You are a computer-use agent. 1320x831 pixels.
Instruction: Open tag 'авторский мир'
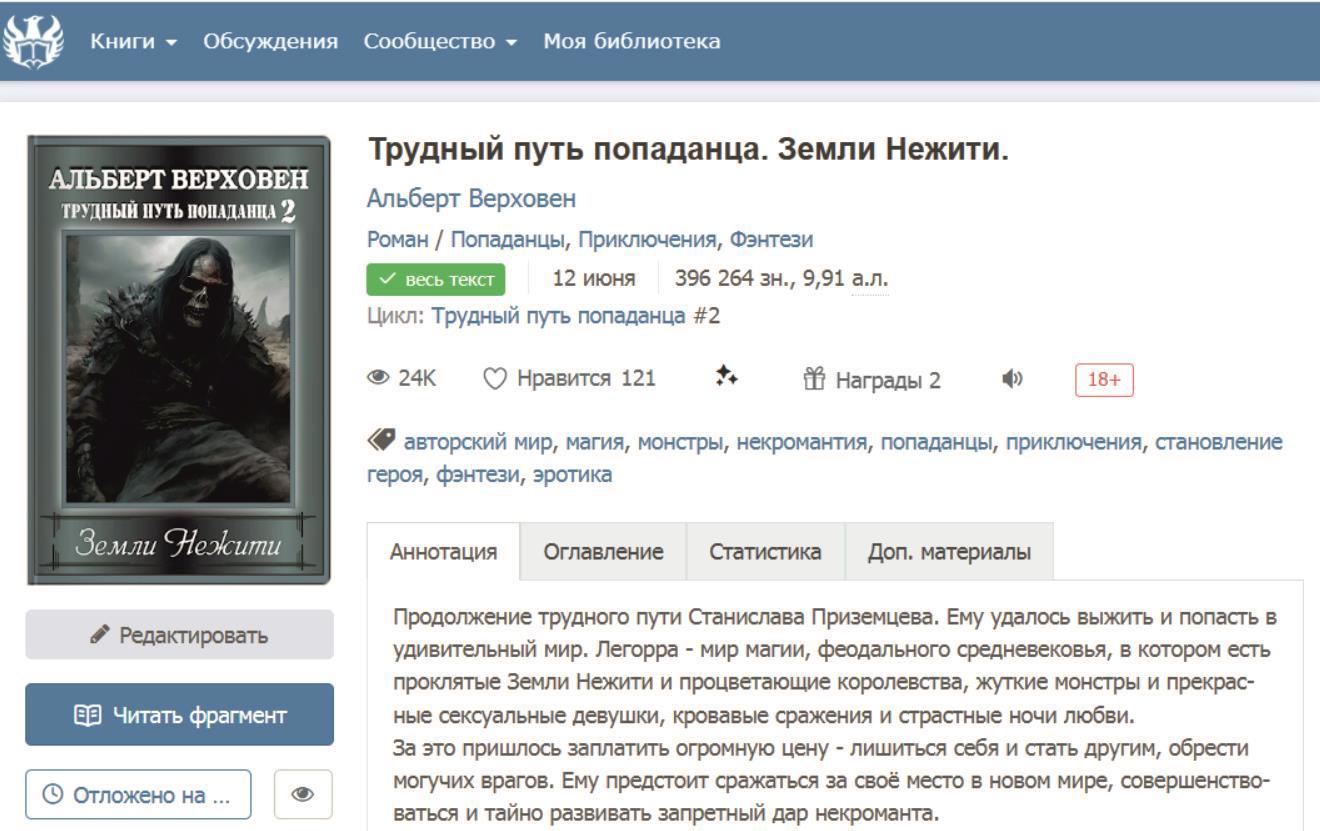coord(478,442)
